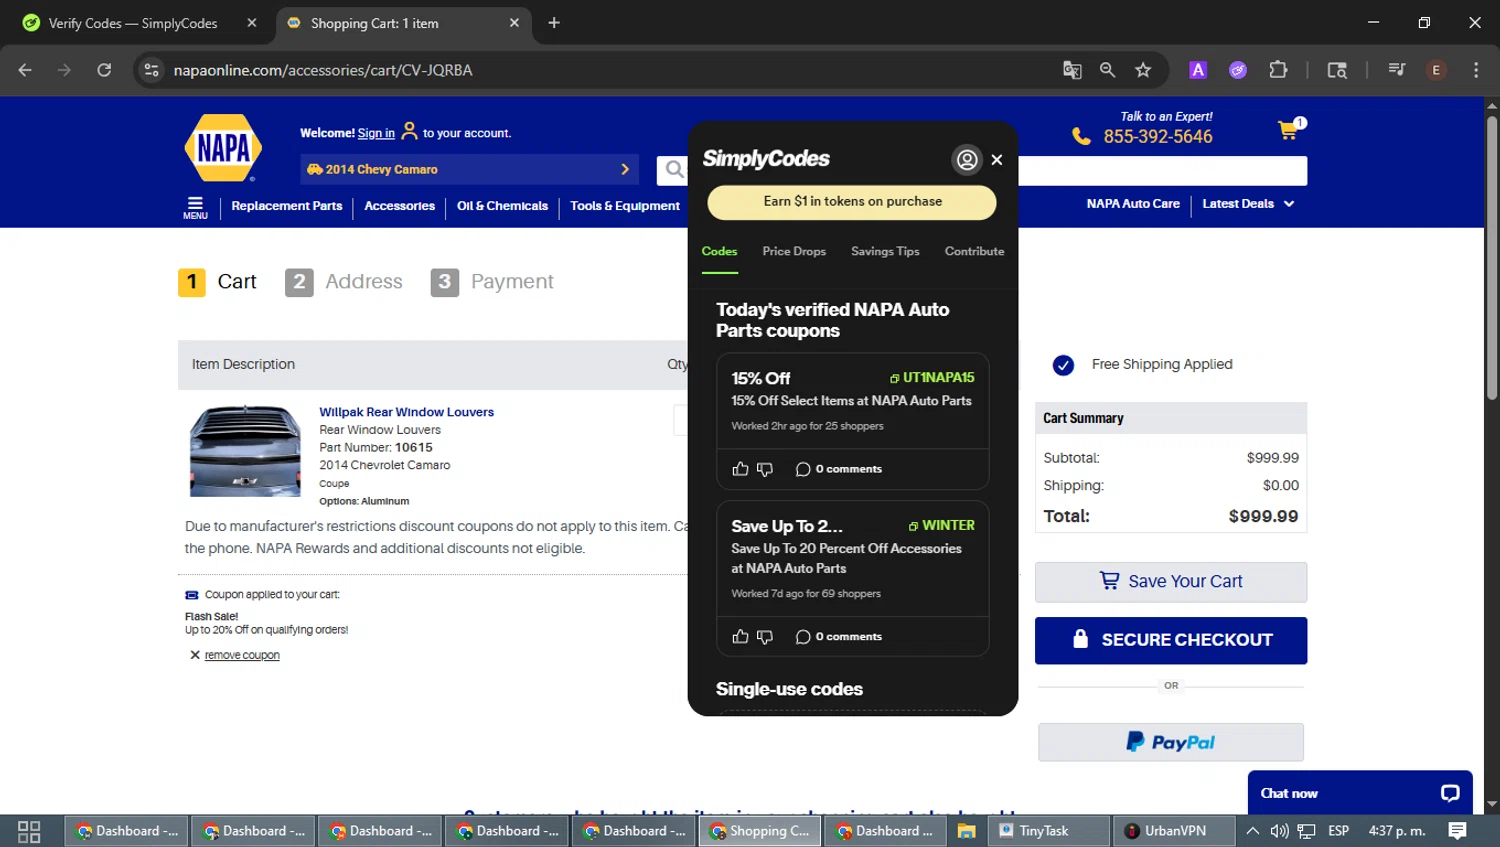Show hidden system tray icons
Screen dimensions: 1500x847
[x=1252, y=831]
